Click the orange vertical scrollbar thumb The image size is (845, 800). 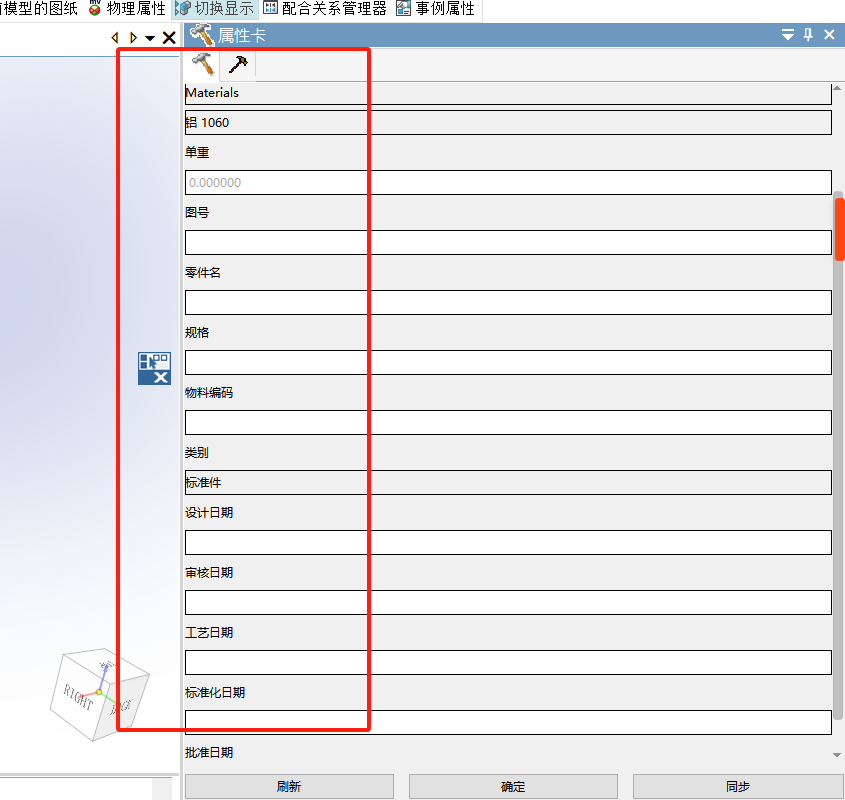tap(840, 229)
